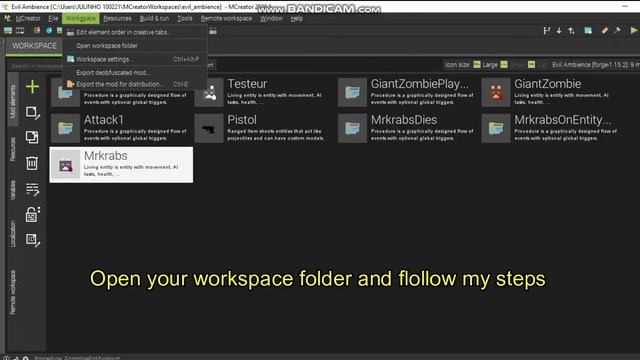Select the smallest icon size option
640x360 pixels.
click(537, 65)
